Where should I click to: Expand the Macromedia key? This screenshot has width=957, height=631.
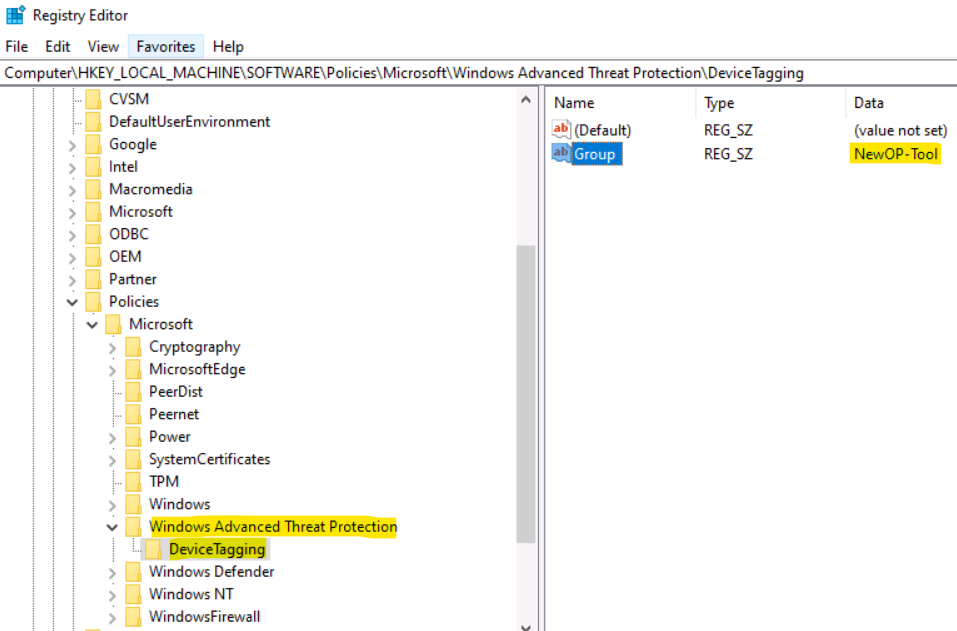click(x=72, y=190)
